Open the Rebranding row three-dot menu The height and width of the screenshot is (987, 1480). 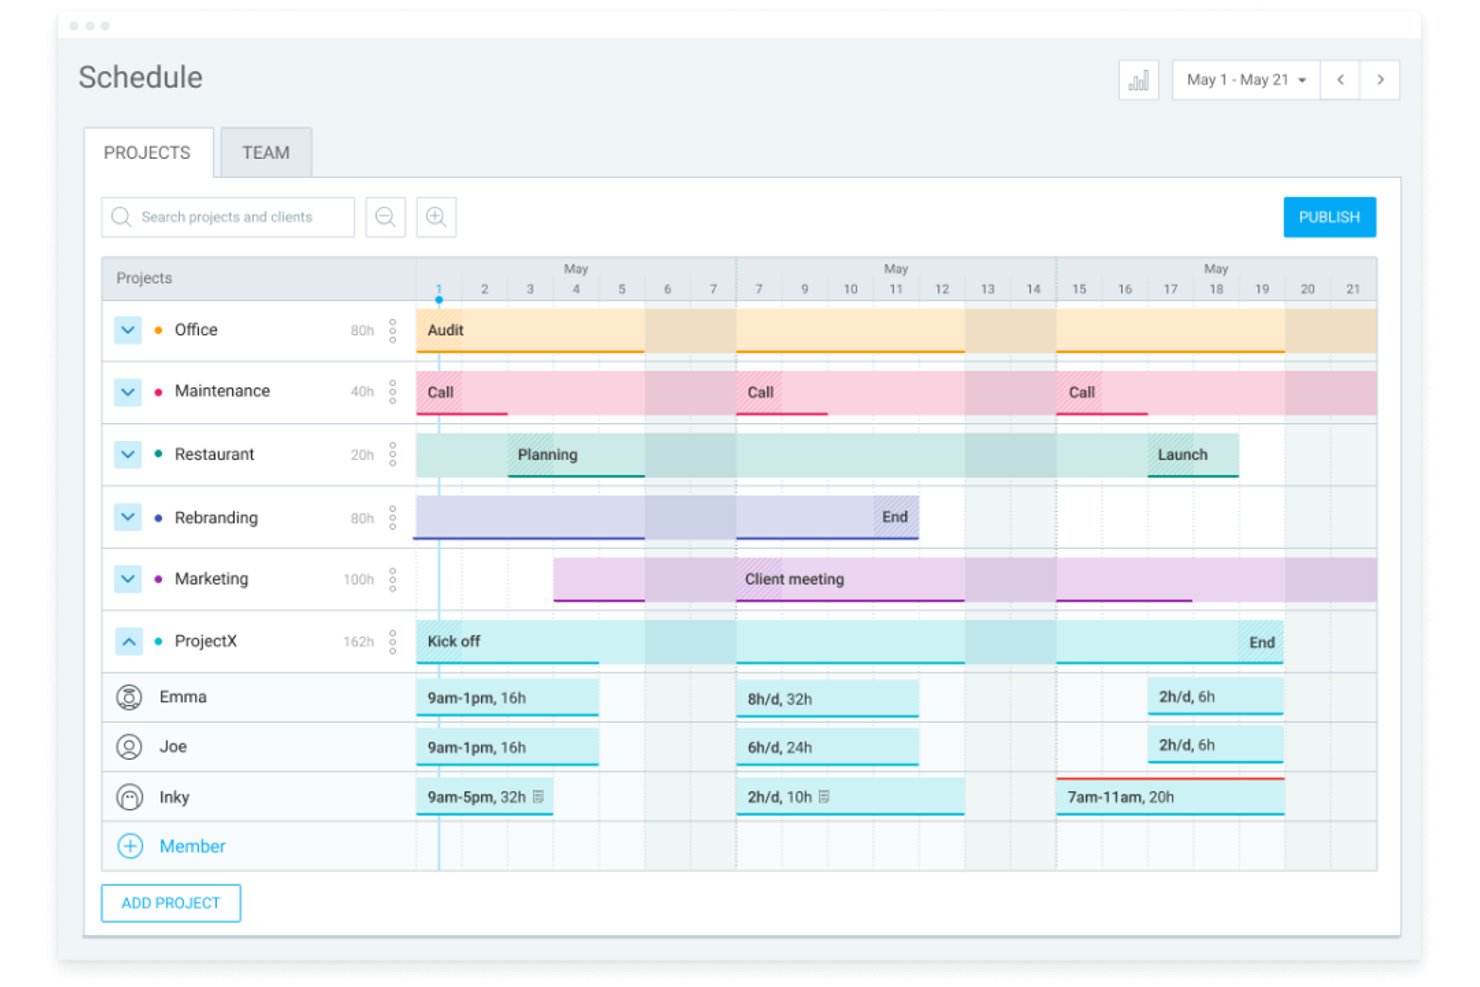(393, 517)
